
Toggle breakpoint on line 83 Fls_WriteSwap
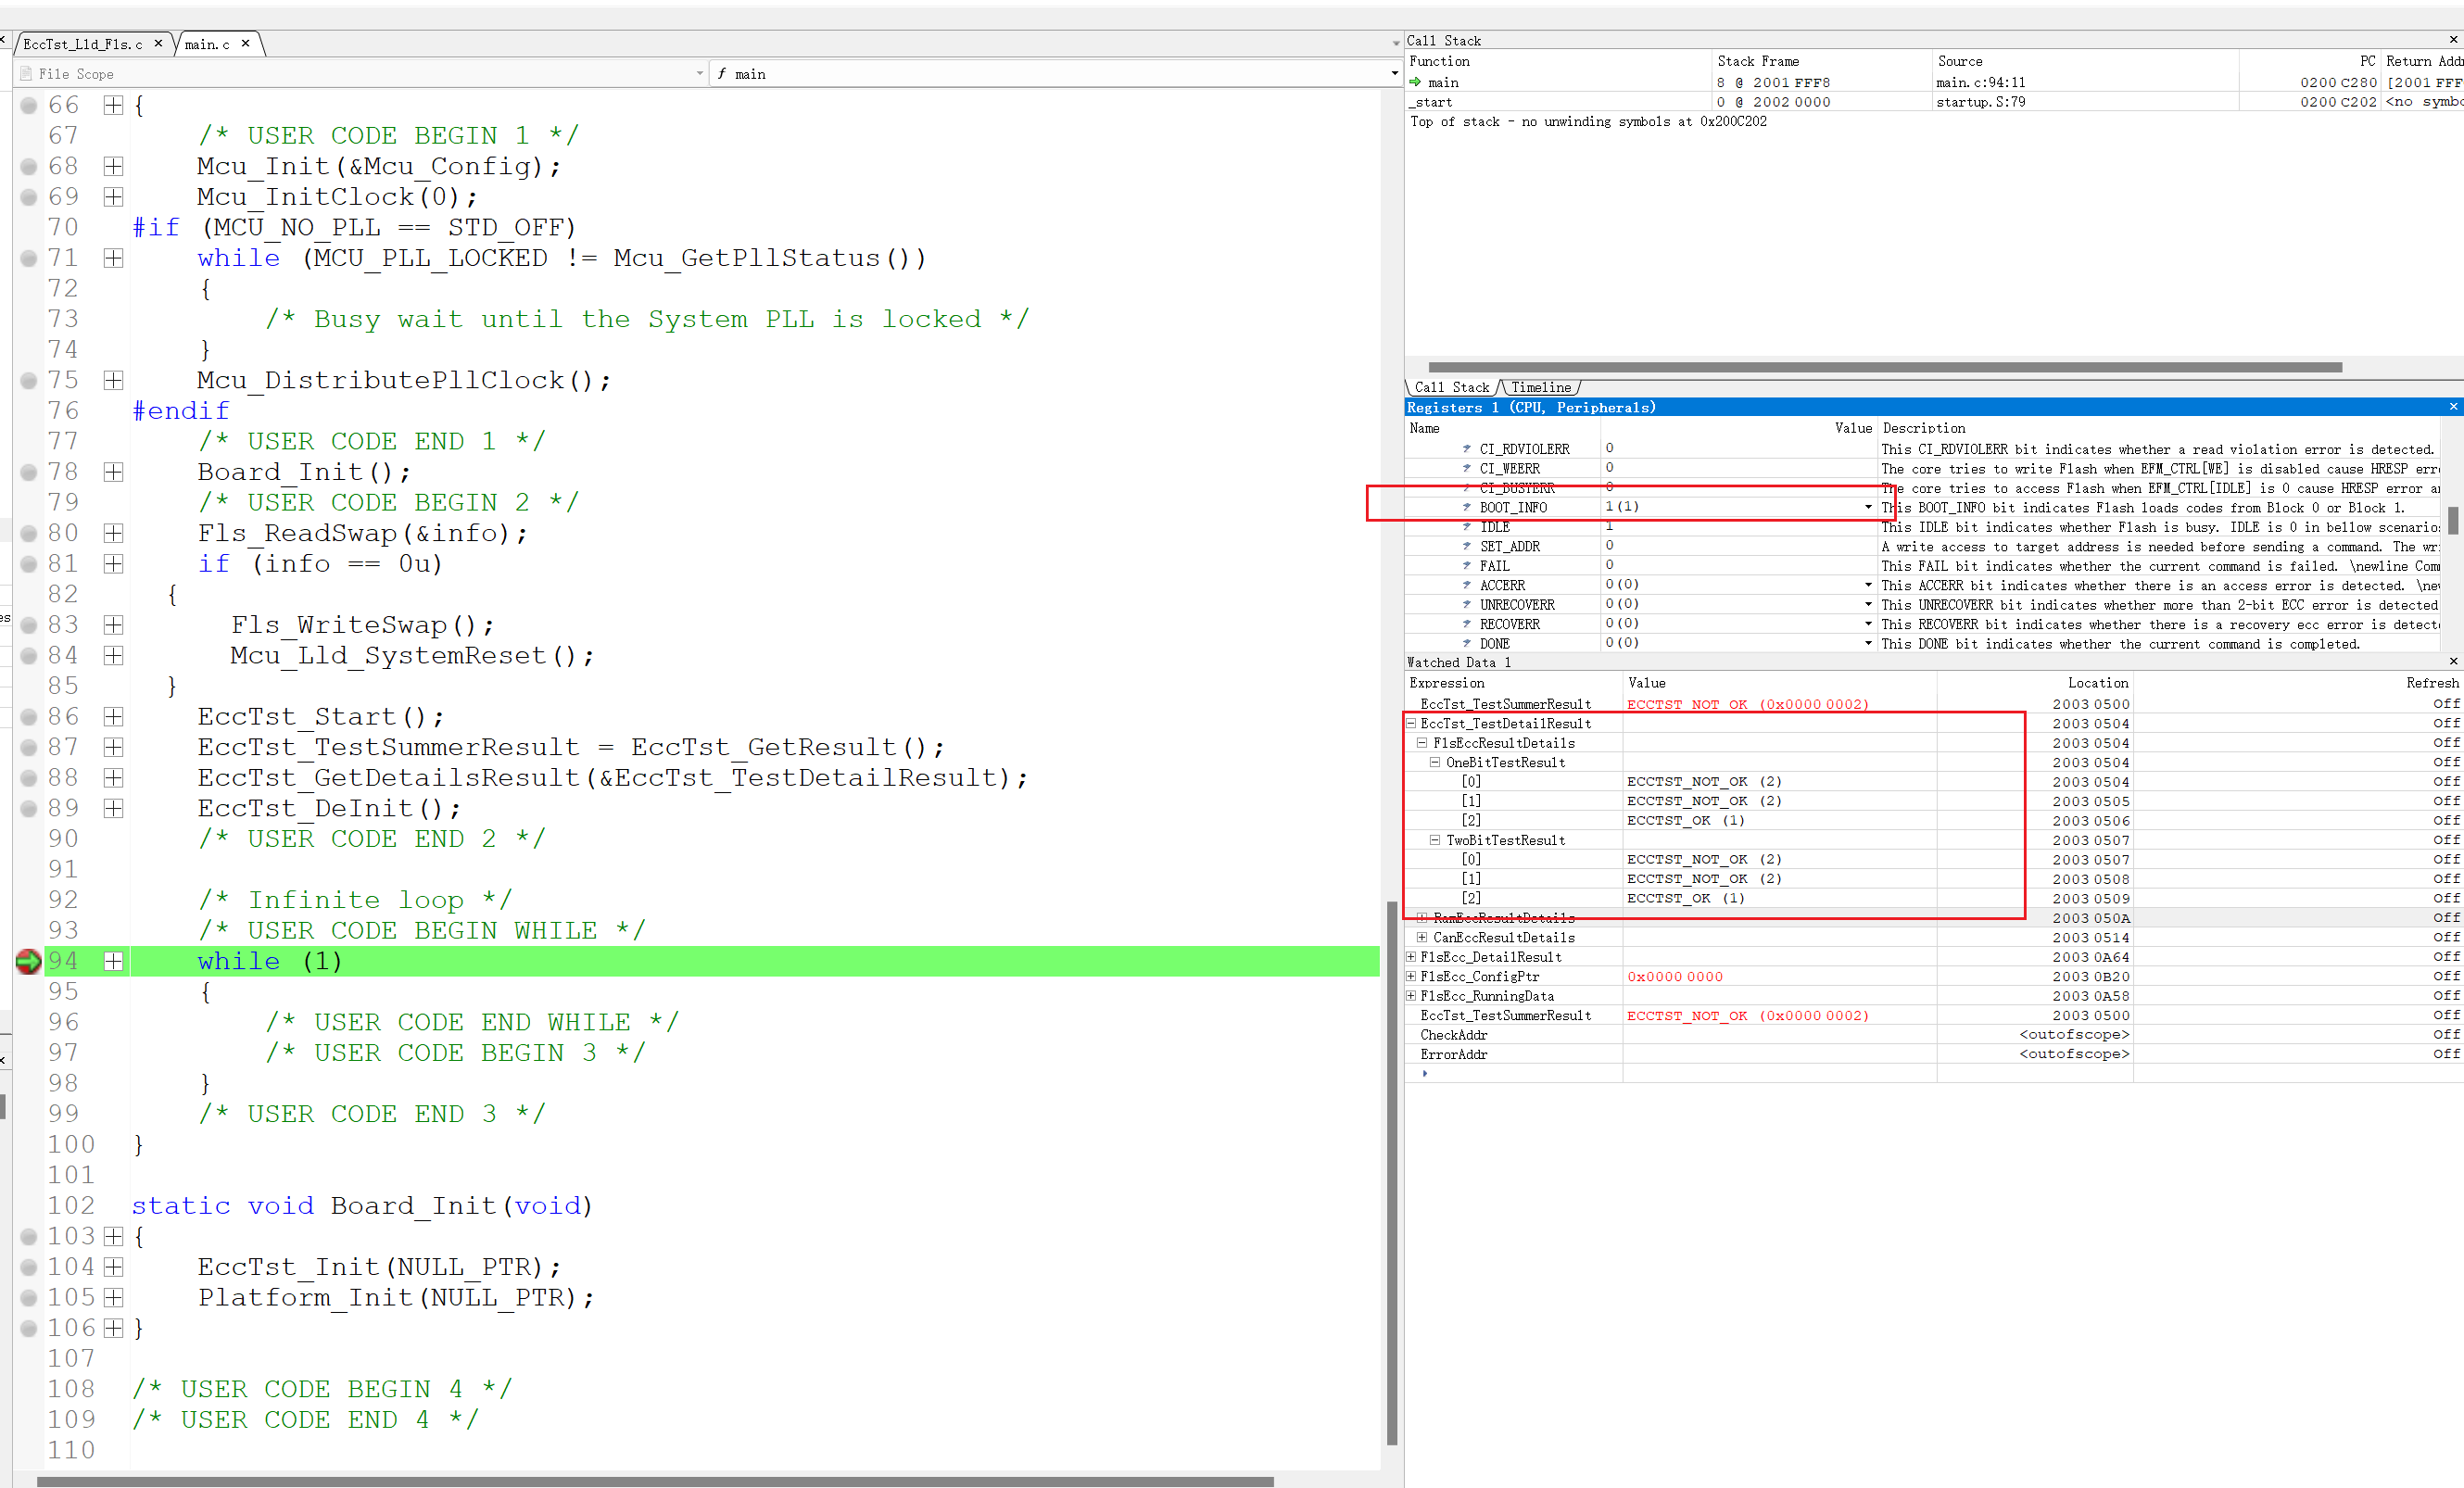tap(29, 625)
